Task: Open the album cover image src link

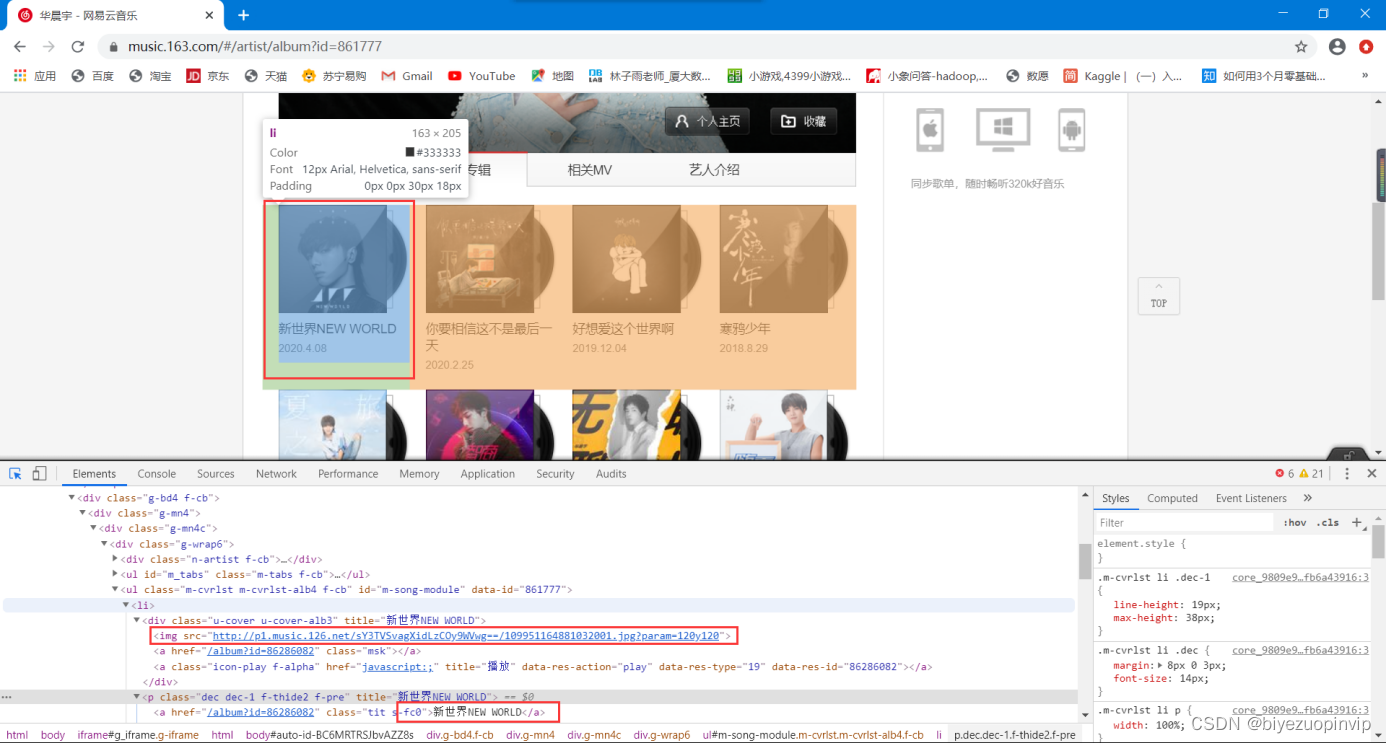Action: [x=466, y=636]
